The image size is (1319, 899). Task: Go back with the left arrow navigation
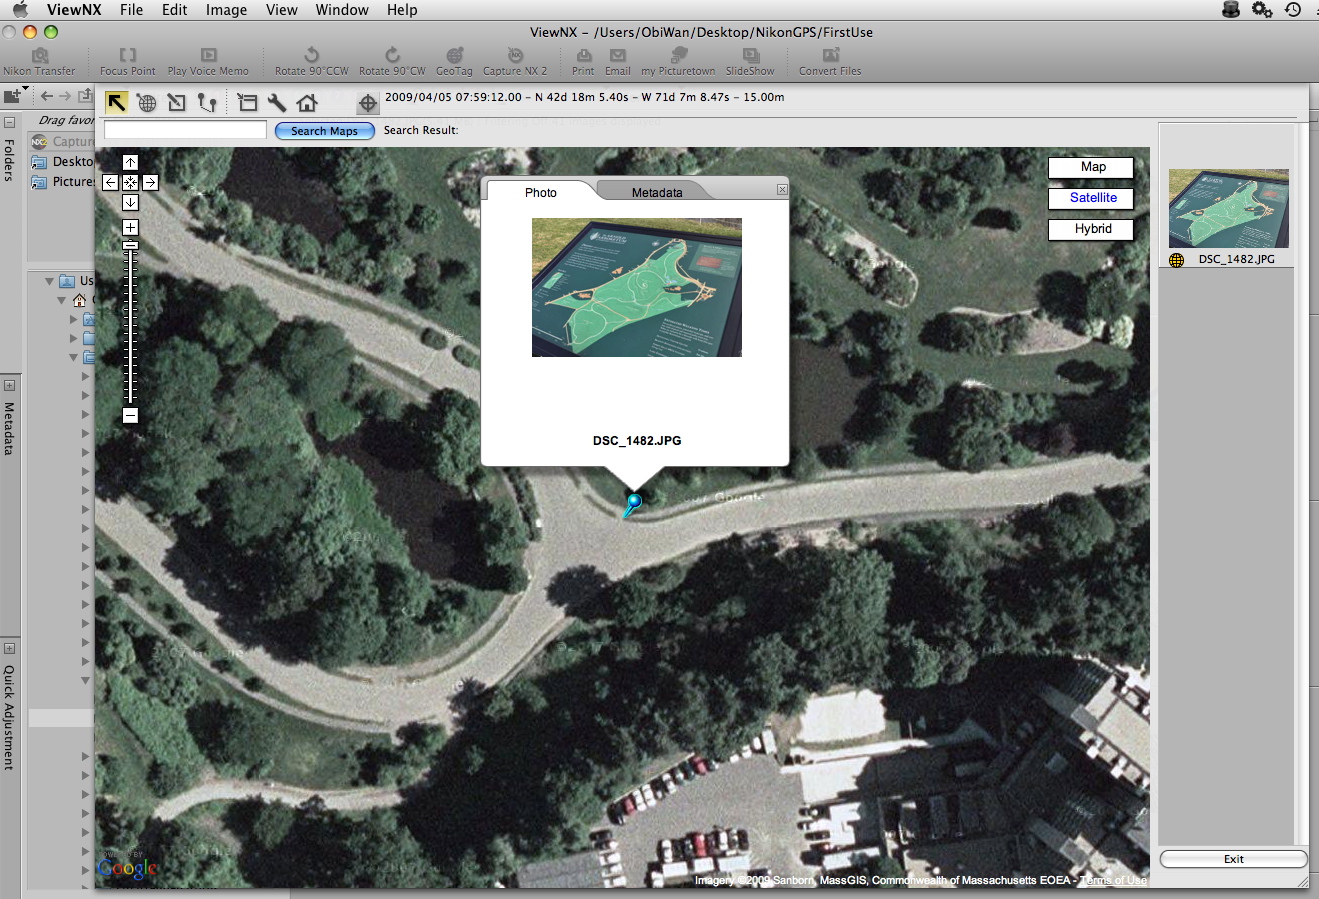[47, 96]
